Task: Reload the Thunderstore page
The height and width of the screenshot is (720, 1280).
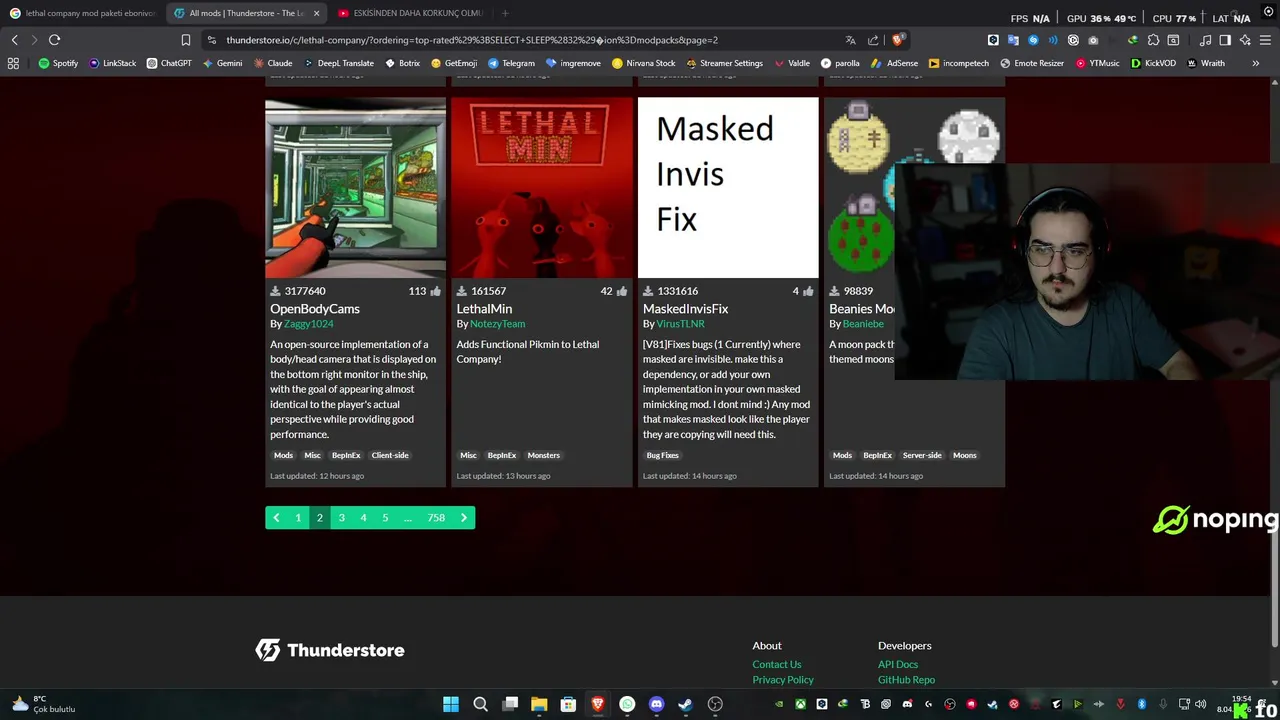Action: (54, 40)
